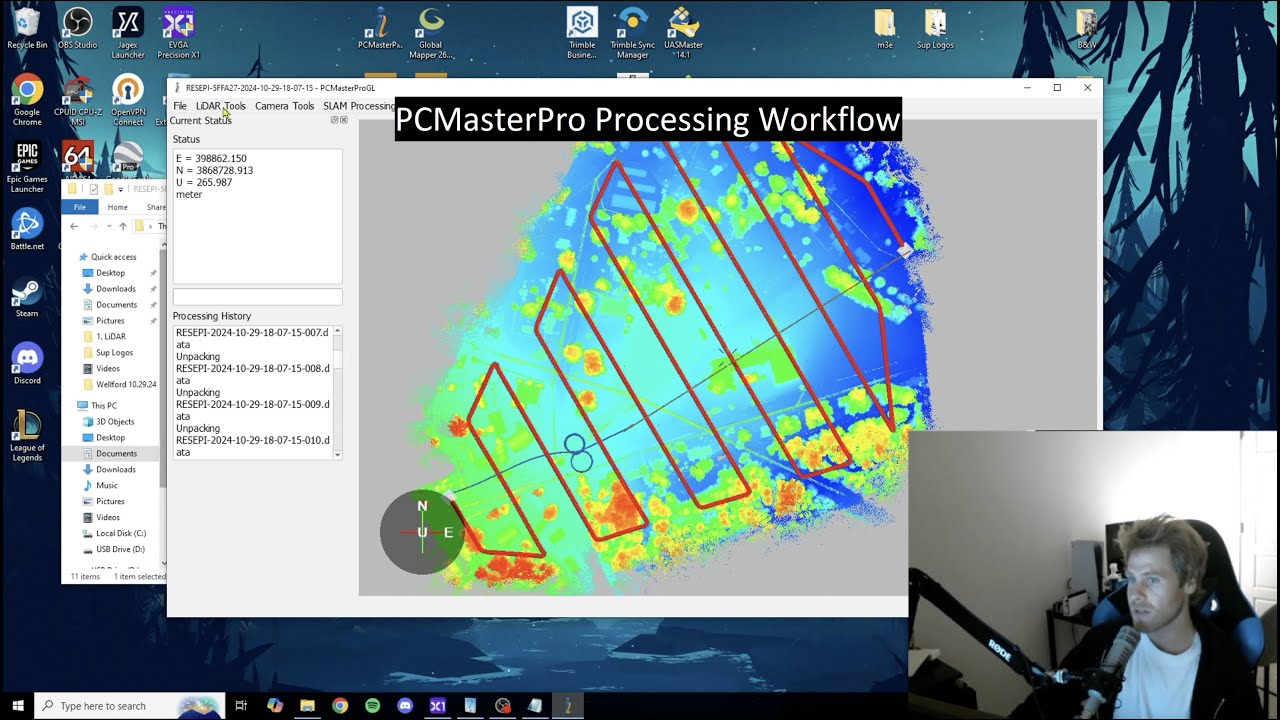Screen dimensions: 1280x720
Task: Open the File tab in File Explorer
Action: [x=80, y=207]
